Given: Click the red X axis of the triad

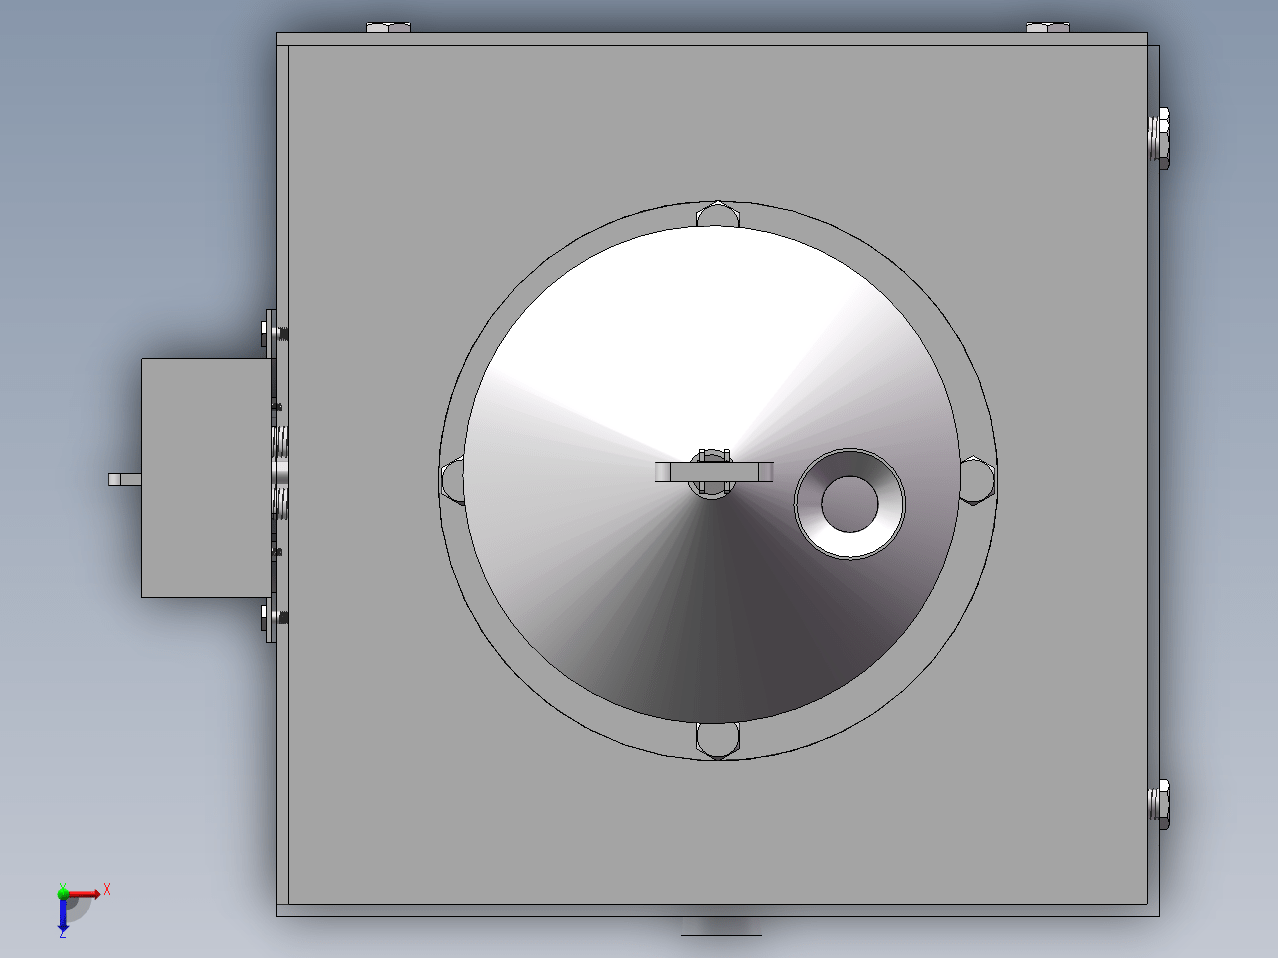Looking at the screenshot, I should pos(84,893).
